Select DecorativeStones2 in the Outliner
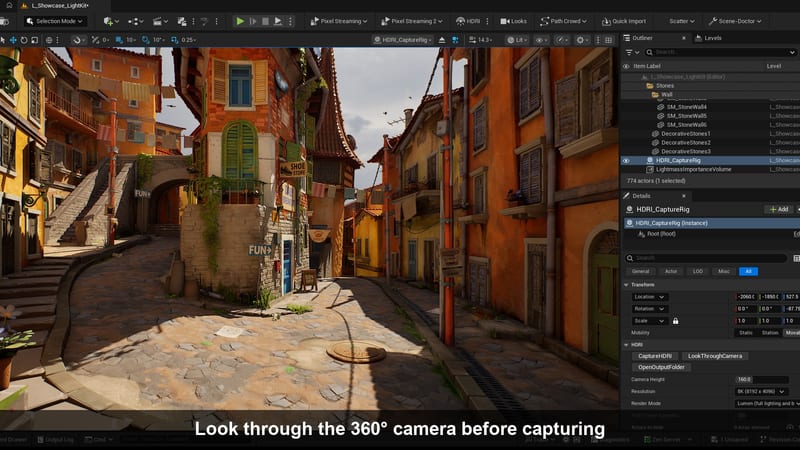800x450 pixels. point(685,142)
